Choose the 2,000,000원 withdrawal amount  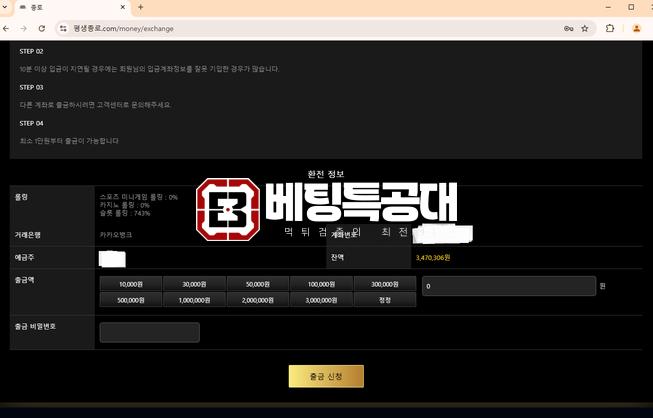pyautogui.click(x=258, y=300)
